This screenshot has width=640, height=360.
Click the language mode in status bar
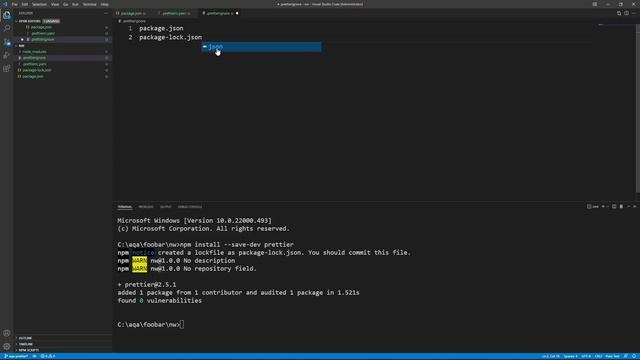coord(613,356)
